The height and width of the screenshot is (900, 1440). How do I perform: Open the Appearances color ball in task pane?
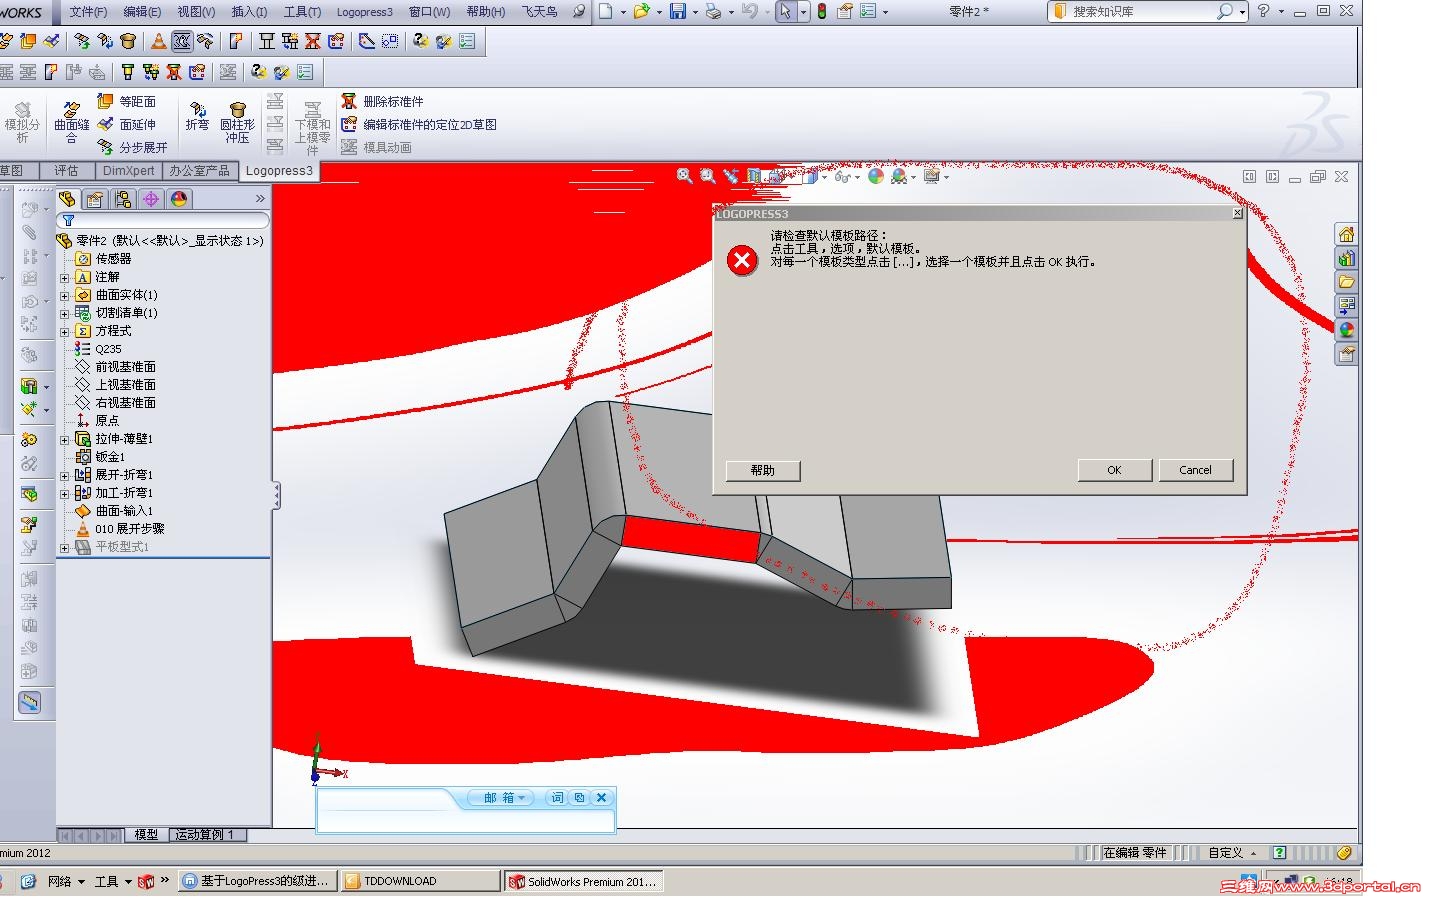pyautogui.click(x=1347, y=329)
